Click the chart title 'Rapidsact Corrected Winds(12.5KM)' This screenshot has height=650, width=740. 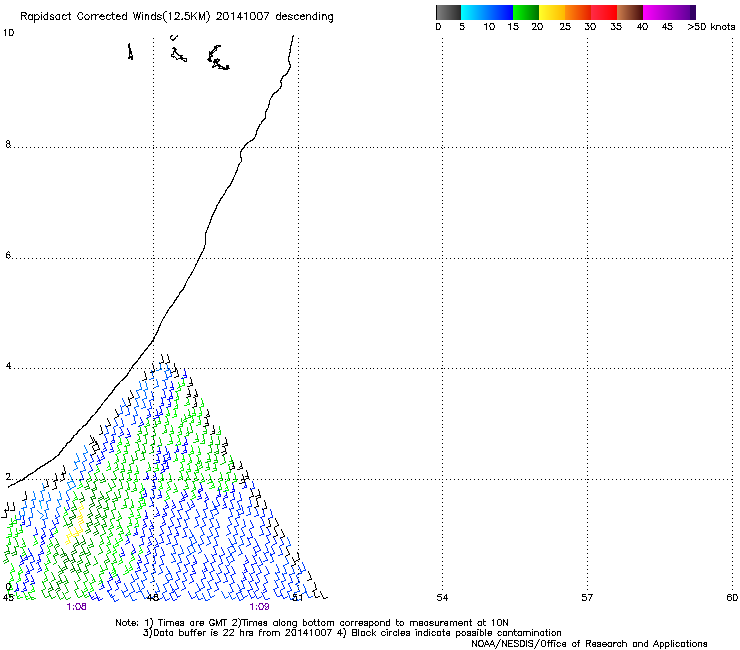115,17
